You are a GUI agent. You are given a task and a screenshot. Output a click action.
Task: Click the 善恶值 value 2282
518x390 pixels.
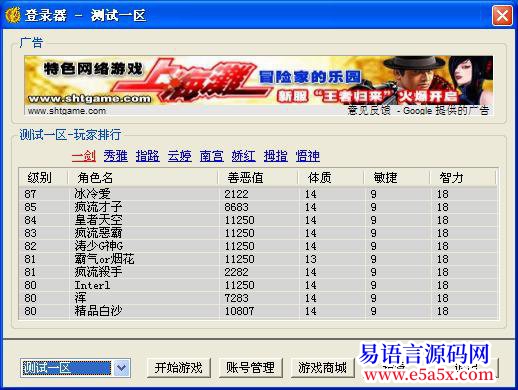coord(236,272)
